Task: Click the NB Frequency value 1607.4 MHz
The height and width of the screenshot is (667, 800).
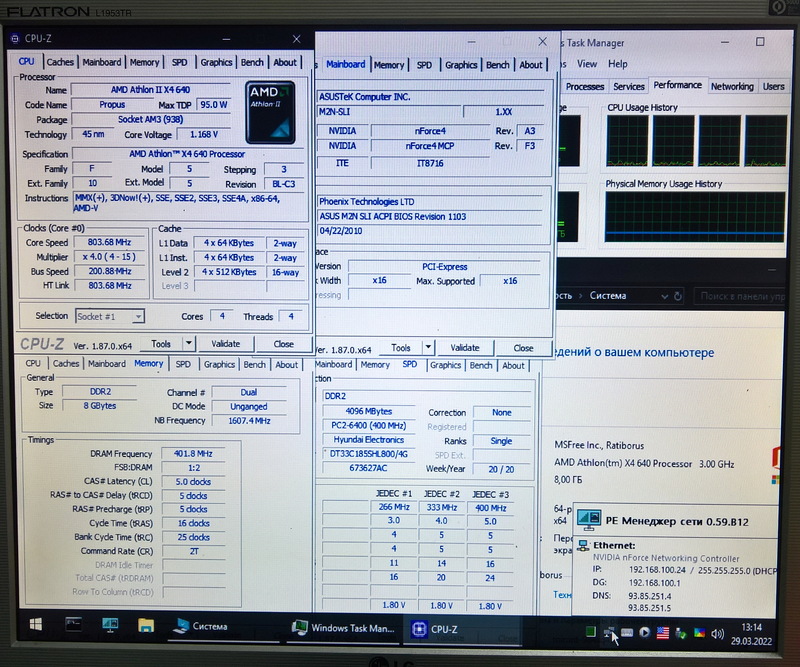Action: (249, 421)
